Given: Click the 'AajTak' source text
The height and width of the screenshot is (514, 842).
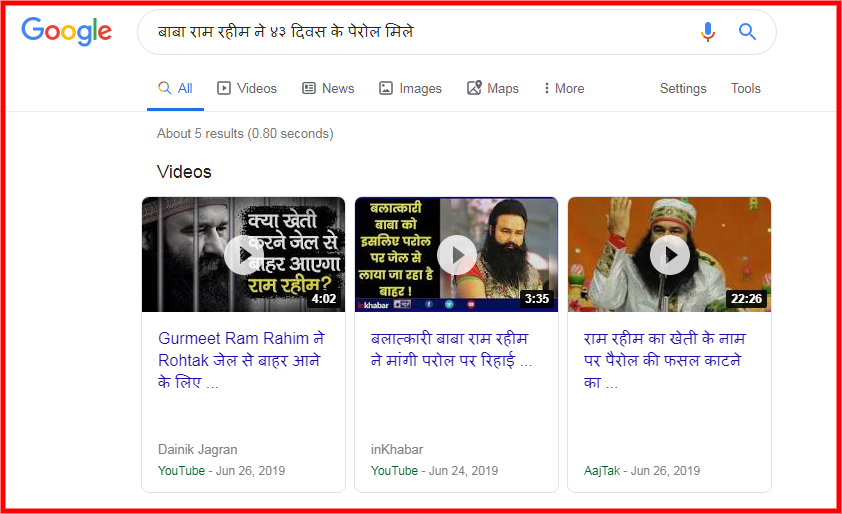Looking at the screenshot, I should (601, 471).
